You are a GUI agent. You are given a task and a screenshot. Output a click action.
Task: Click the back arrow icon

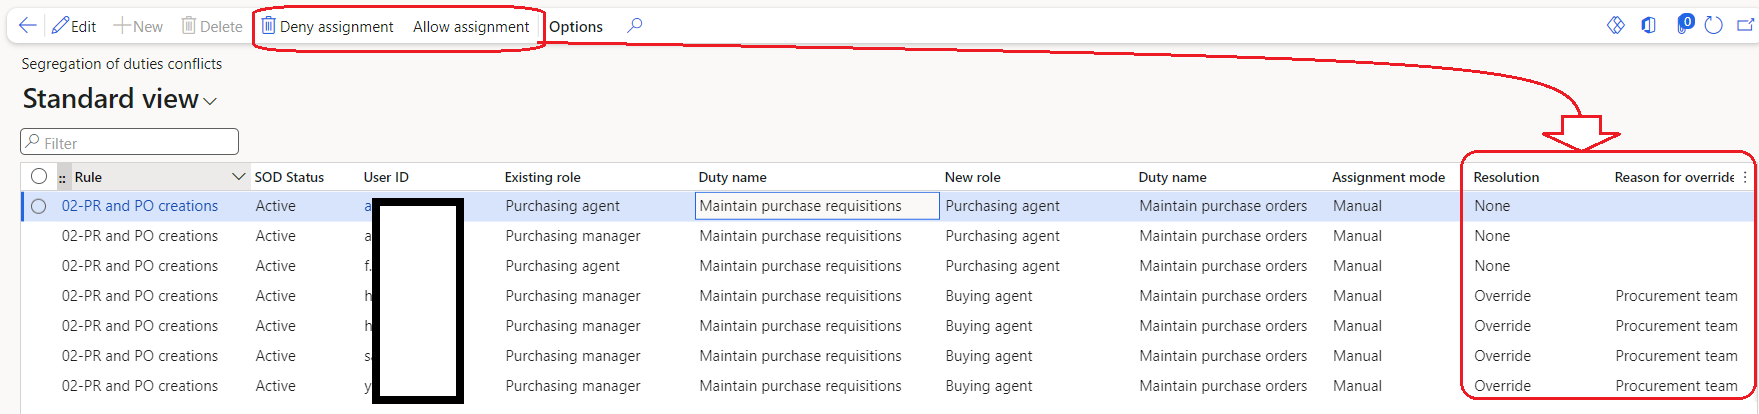27,26
